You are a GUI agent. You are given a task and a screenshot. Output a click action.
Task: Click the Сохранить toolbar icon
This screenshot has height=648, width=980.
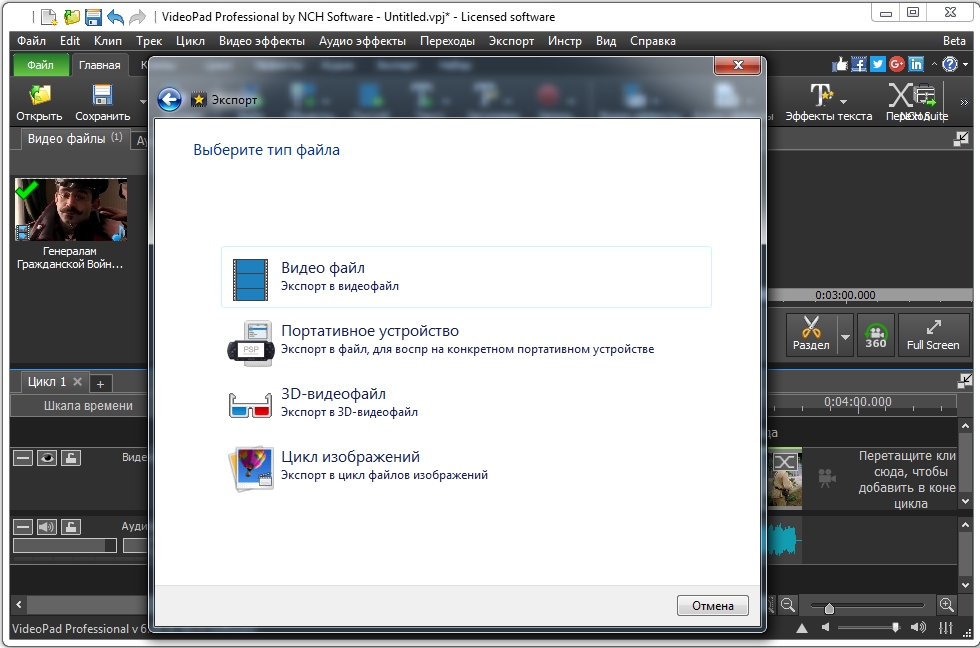pos(102,102)
